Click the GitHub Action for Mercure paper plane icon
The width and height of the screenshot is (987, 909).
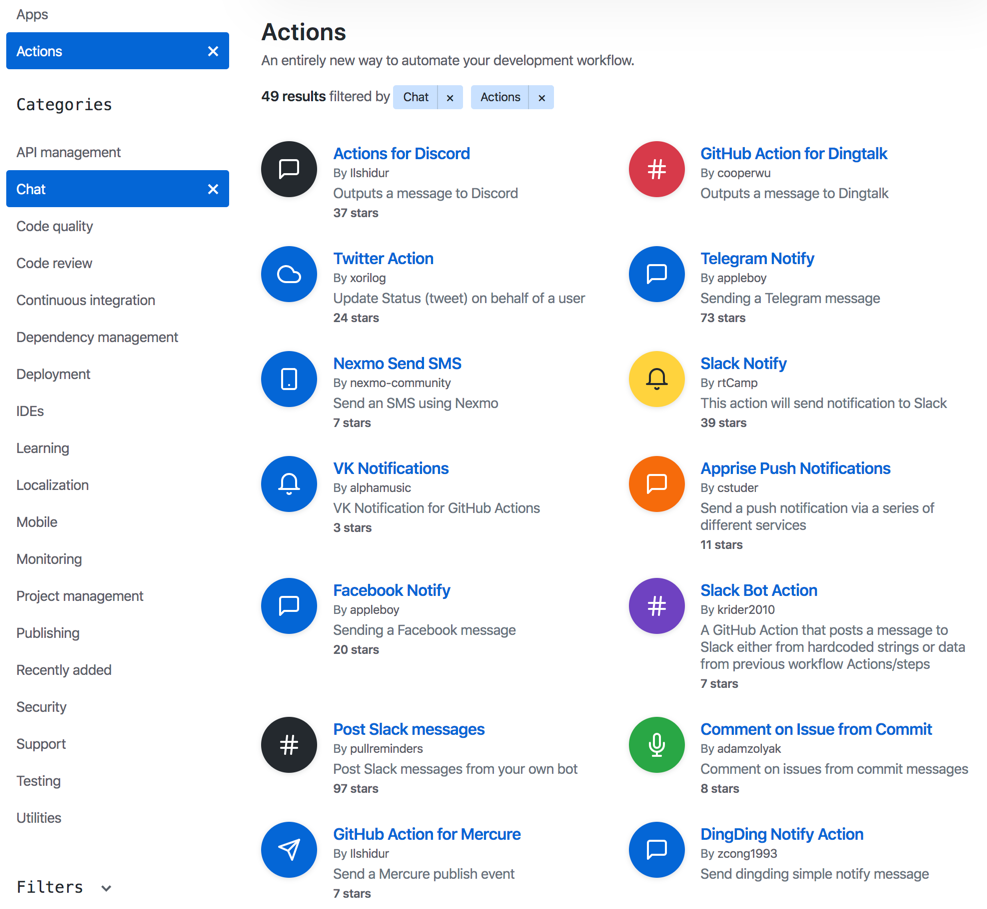[288, 850]
